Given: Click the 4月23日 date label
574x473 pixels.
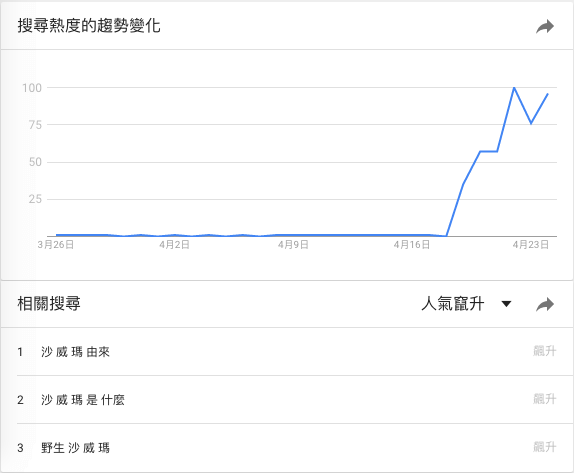Looking at the screenshot, I should coord(530,245).
